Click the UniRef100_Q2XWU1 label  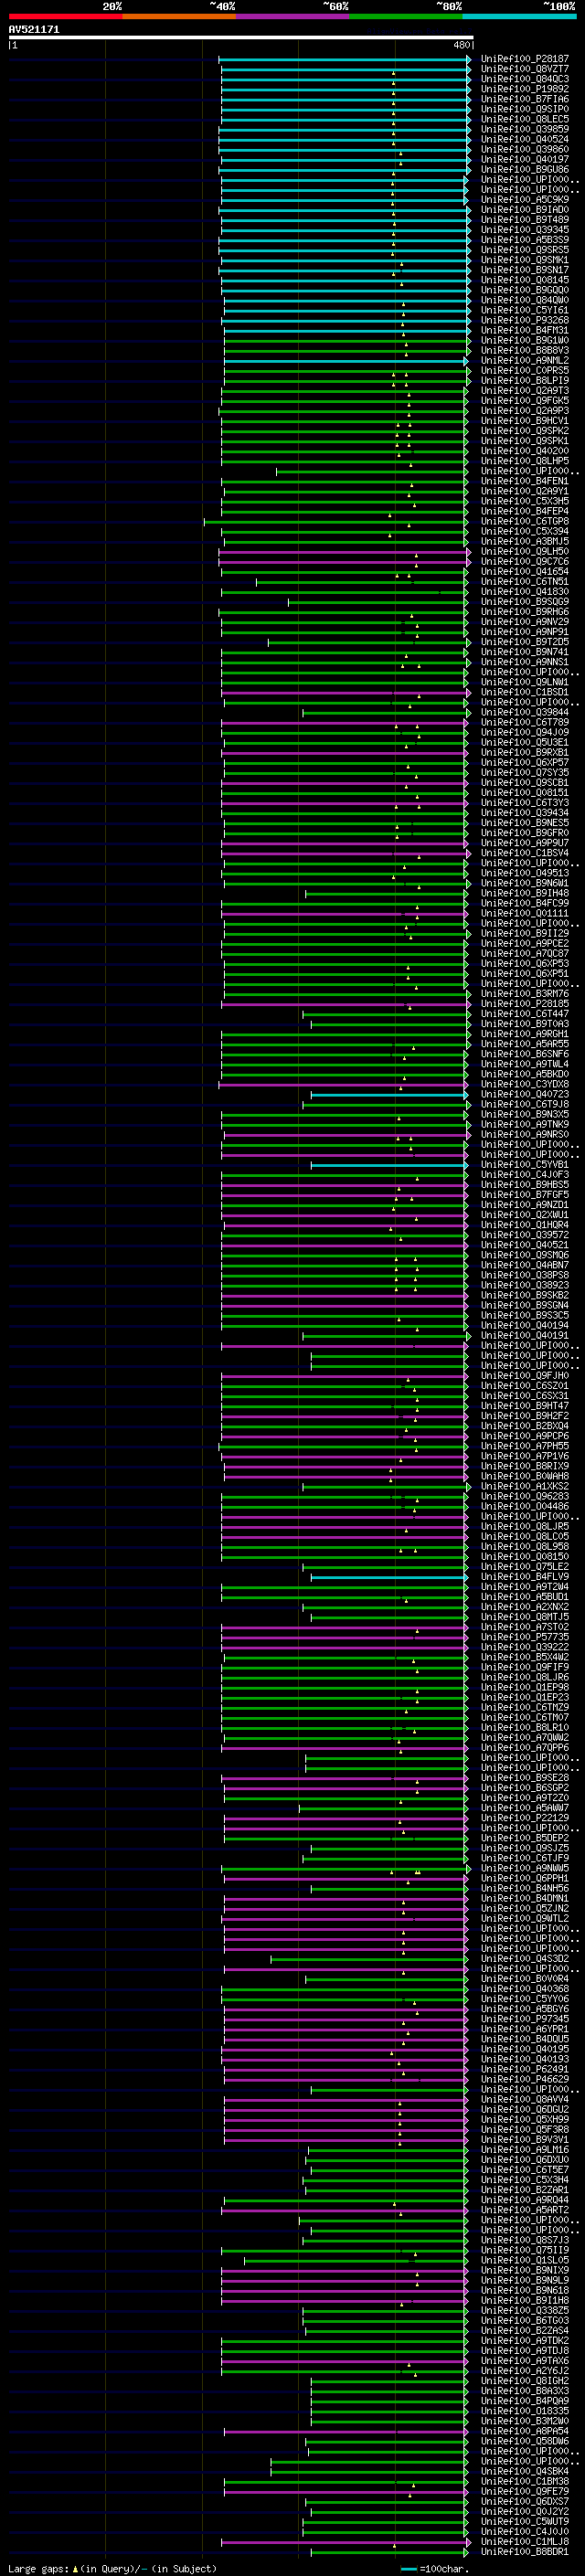tap(525, 1215)
